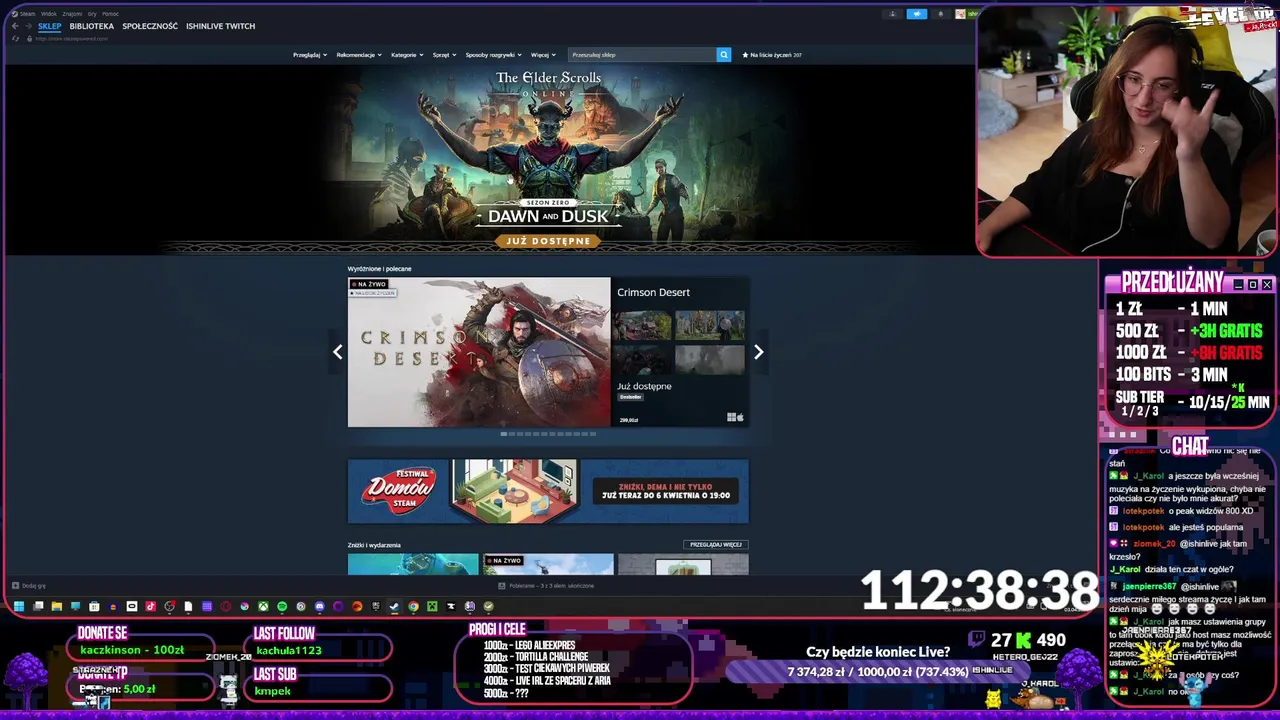The image size is (1280, 720).
Task: Switch to the BIBLIOTEKA tab
Action: (x=92, y=26)
